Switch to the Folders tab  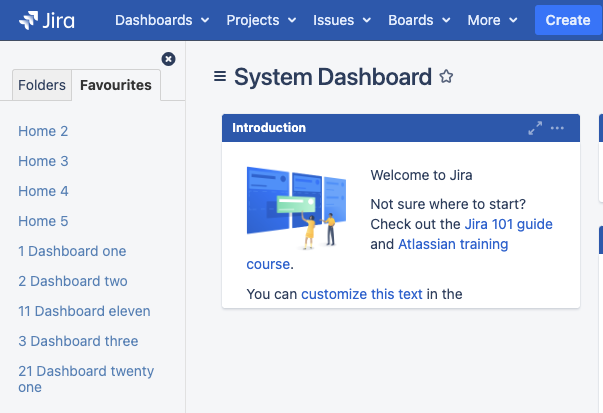point(42,85)
